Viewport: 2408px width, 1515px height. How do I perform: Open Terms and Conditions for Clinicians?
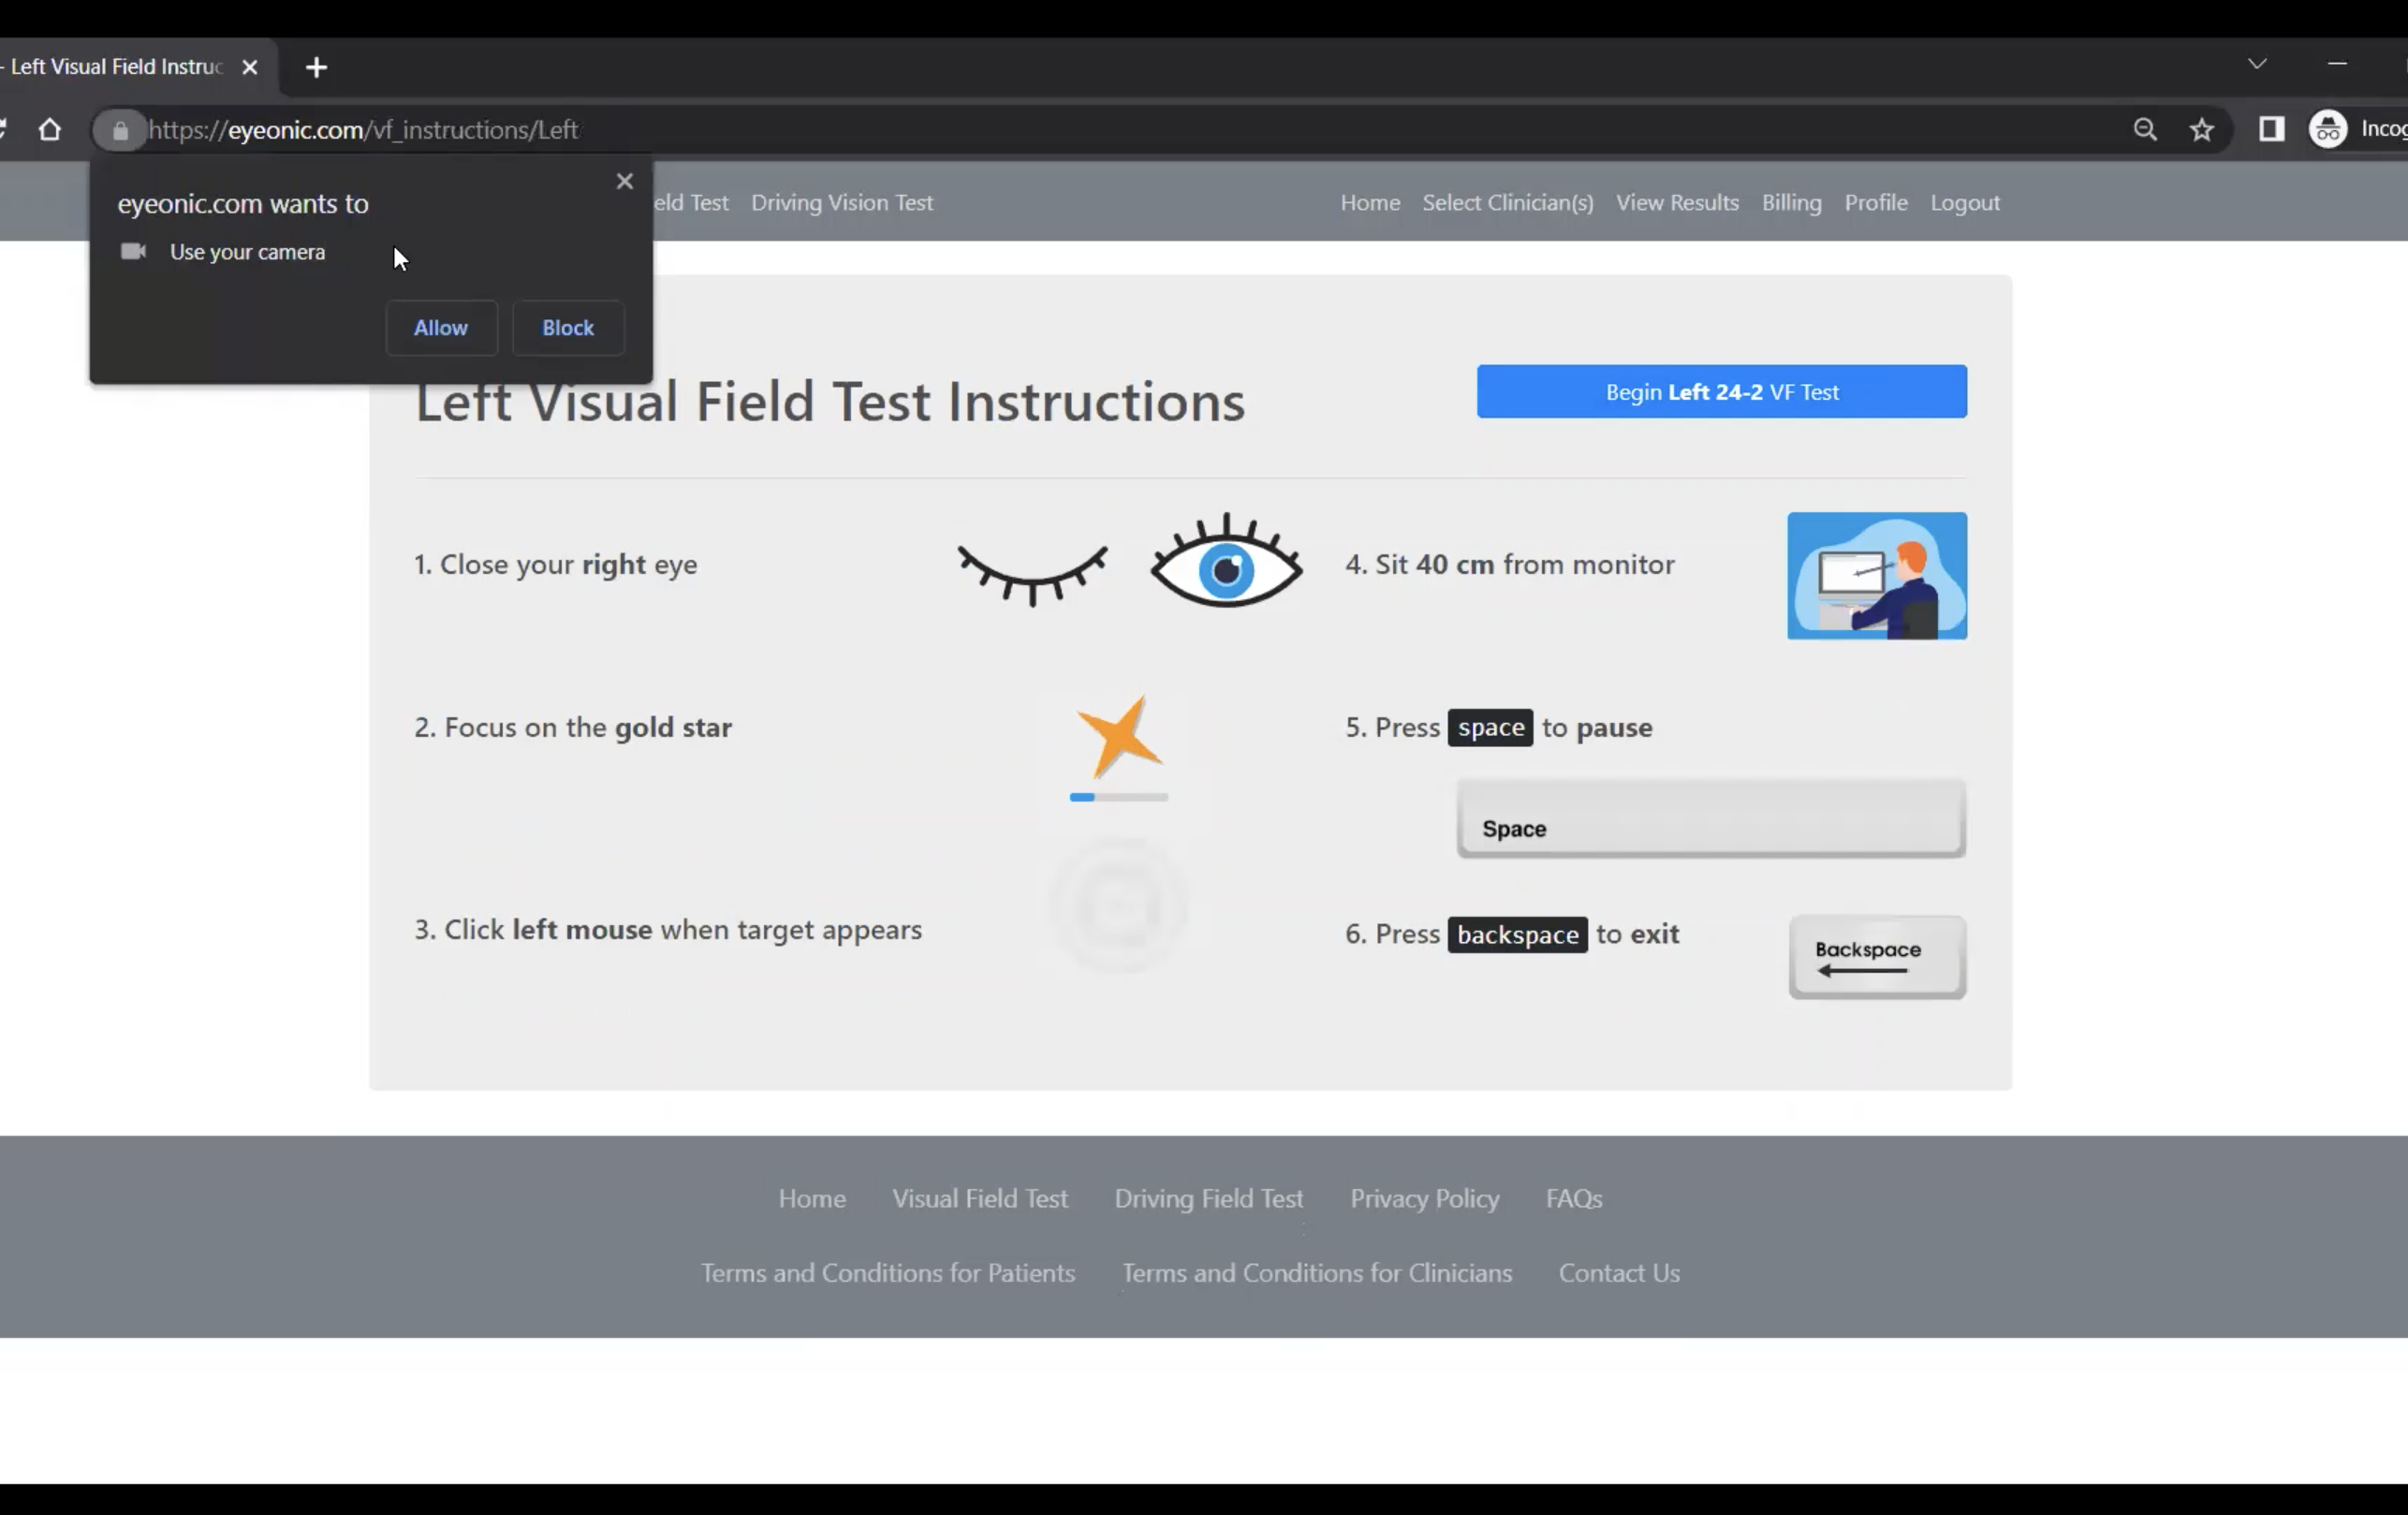point(1317,1273)
